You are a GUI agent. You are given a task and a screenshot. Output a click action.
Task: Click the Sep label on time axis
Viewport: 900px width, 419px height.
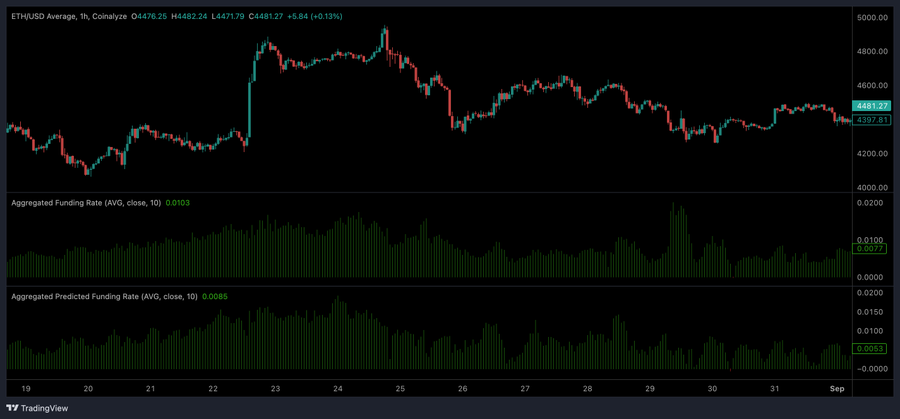(837, 388)
